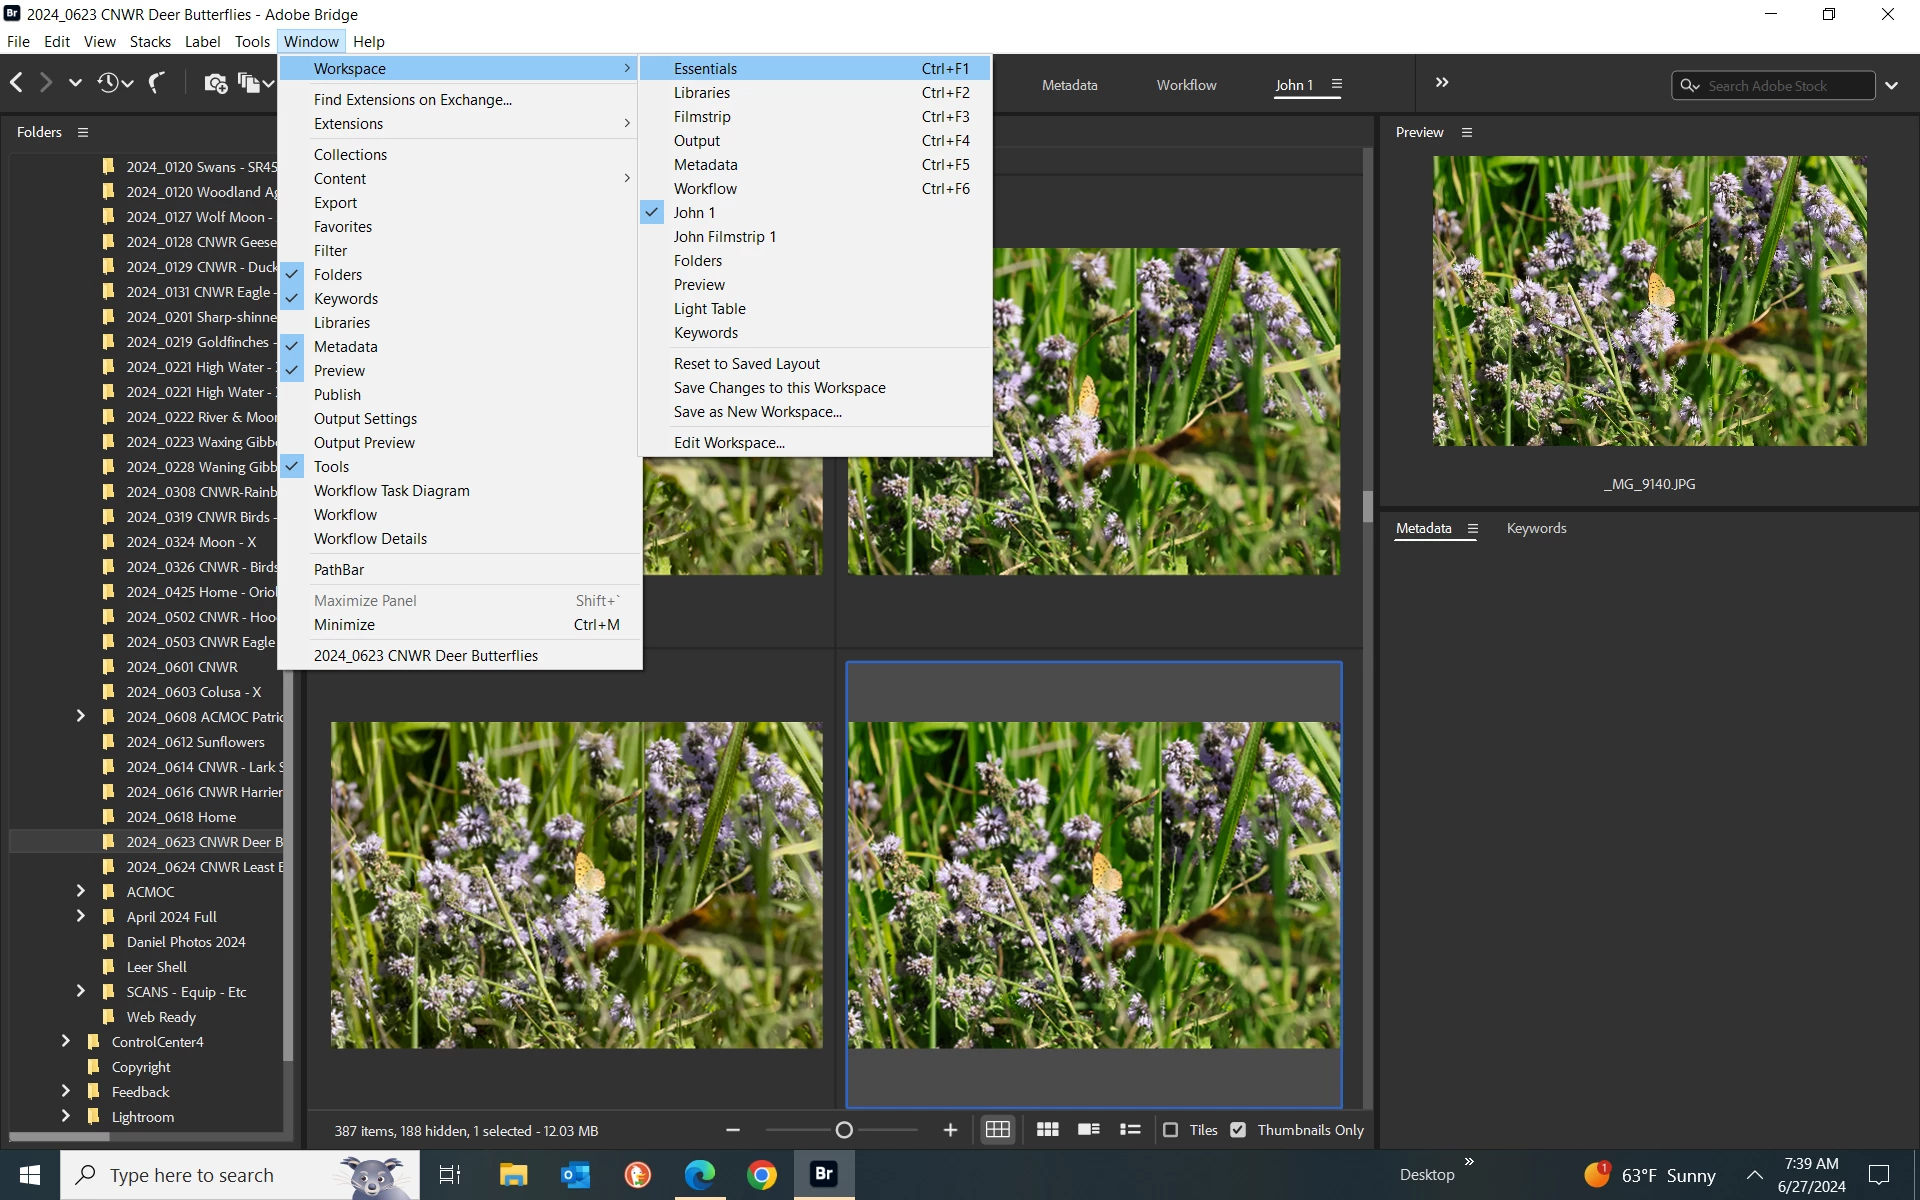Click get photos from camera icon
The image size is (1920, 1200).
pyautogui.click(x=215, y=83)
